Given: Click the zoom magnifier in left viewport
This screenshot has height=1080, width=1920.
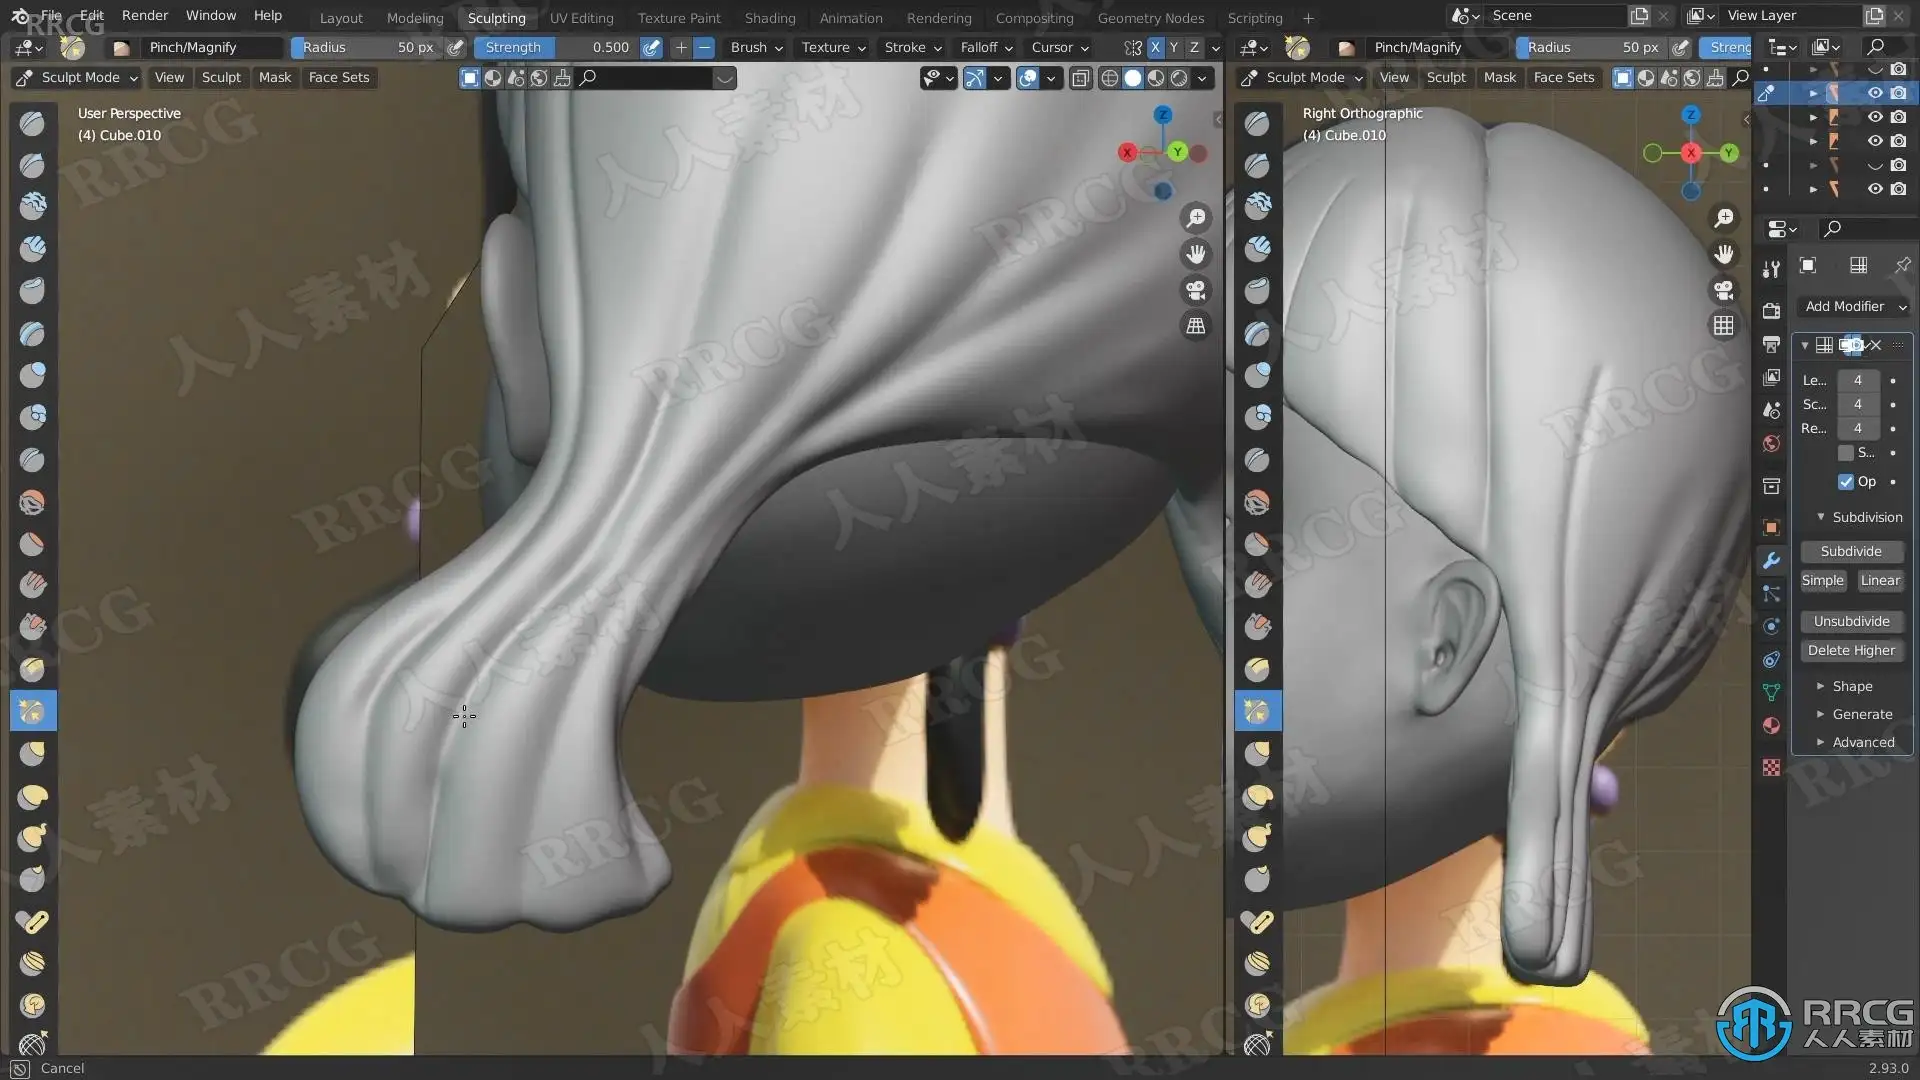Looking at the screenshot, I should 1196,218.
